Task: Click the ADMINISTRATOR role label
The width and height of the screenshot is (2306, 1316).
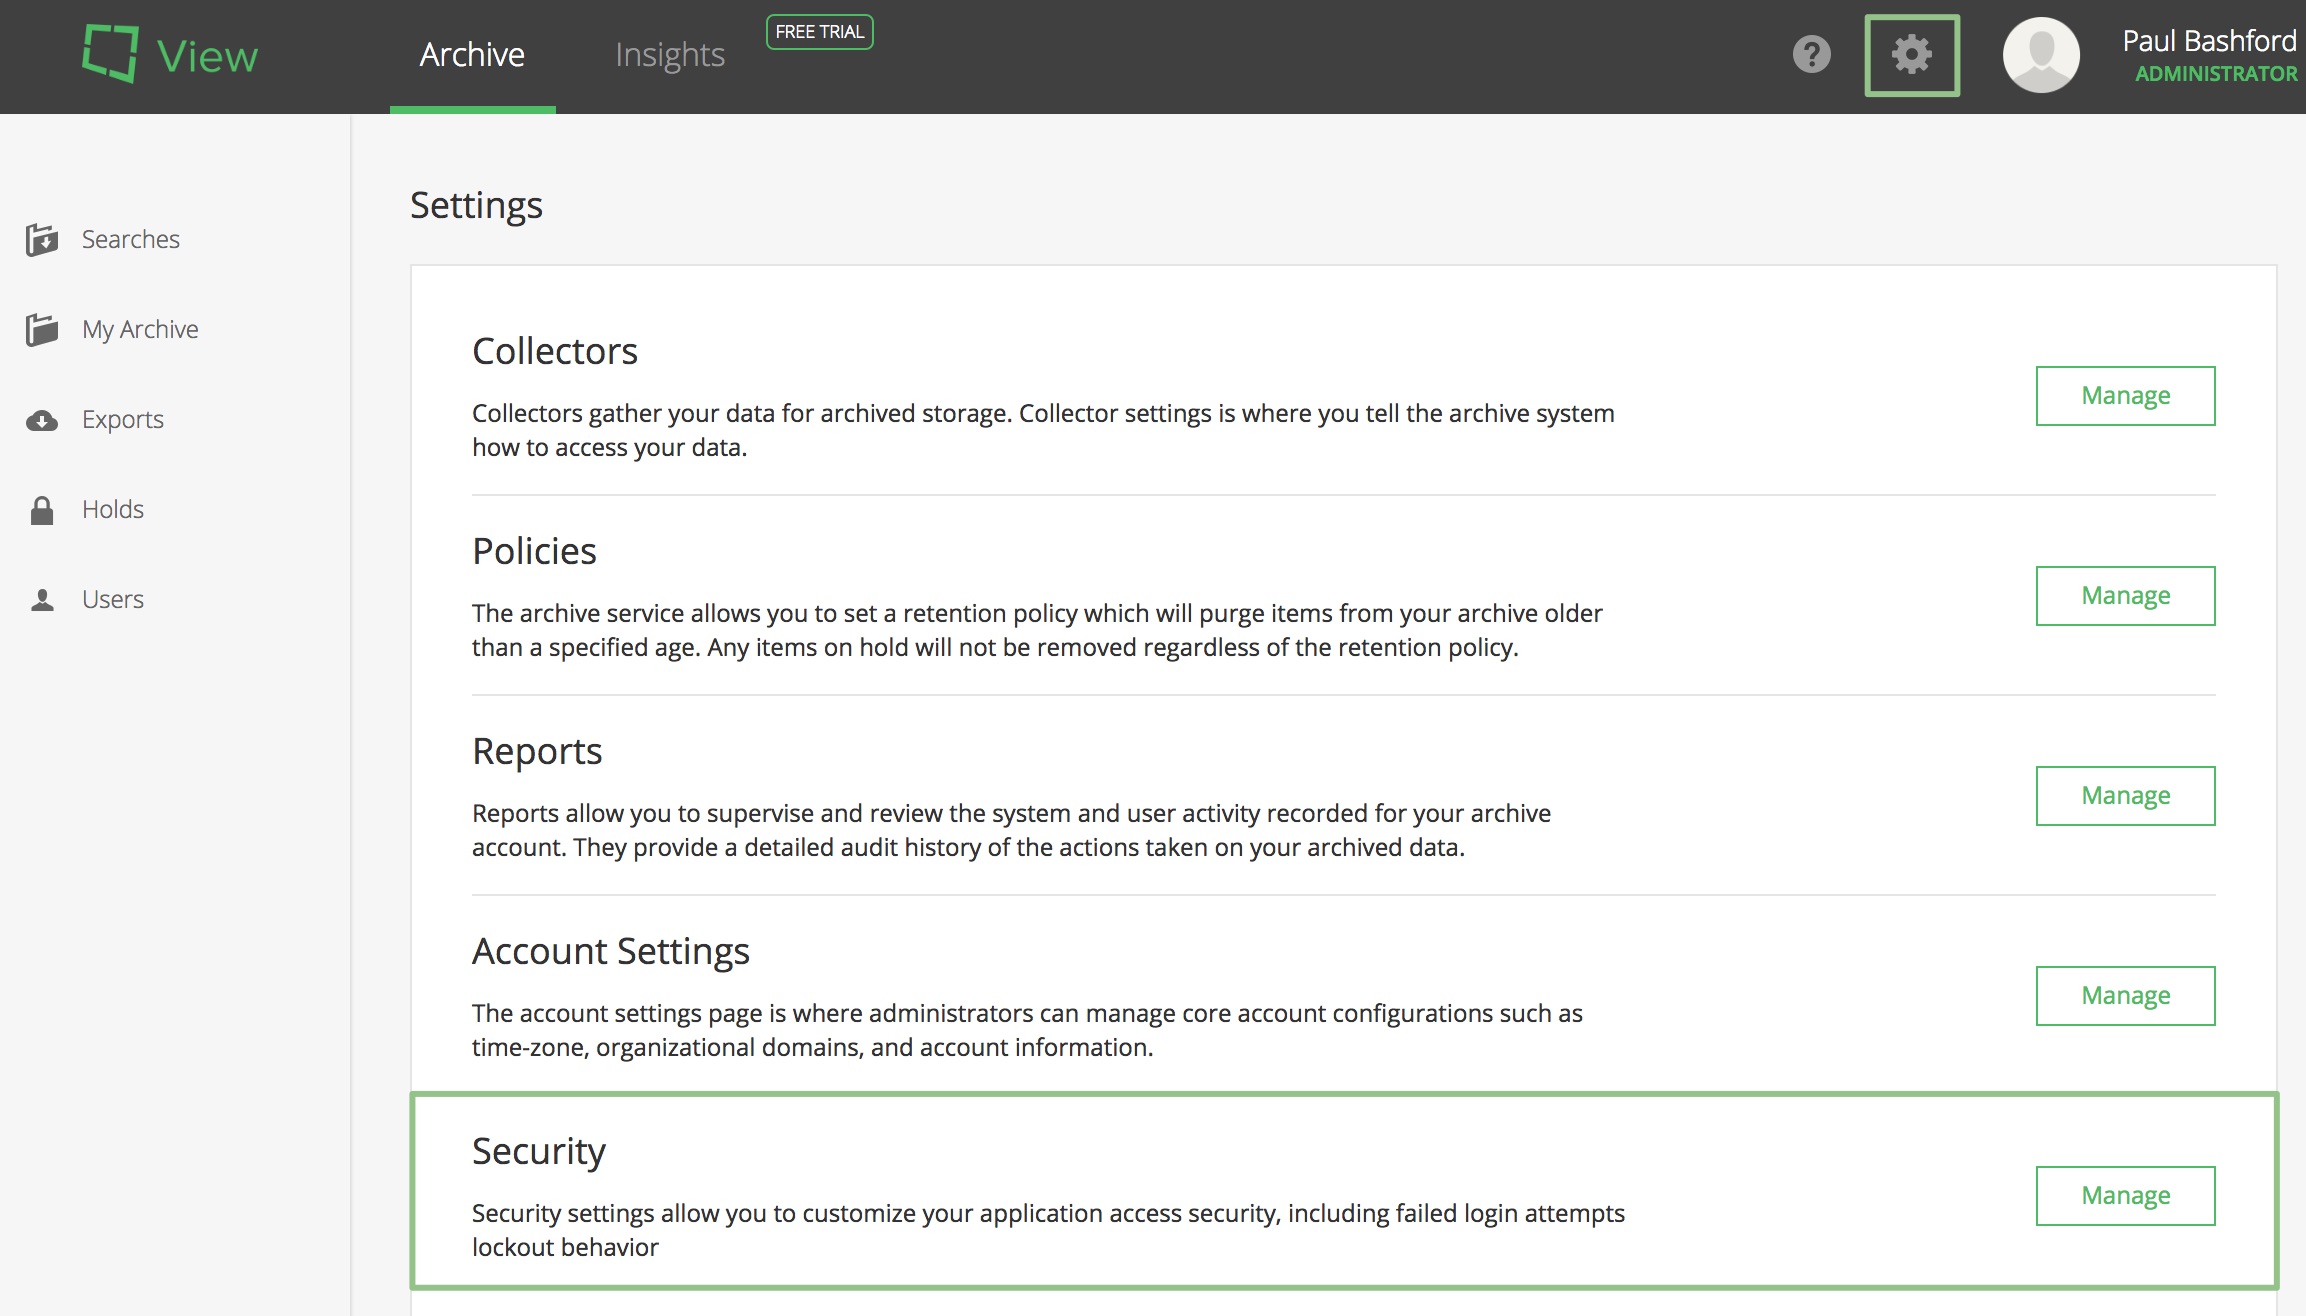Action: pos(2216,74)
